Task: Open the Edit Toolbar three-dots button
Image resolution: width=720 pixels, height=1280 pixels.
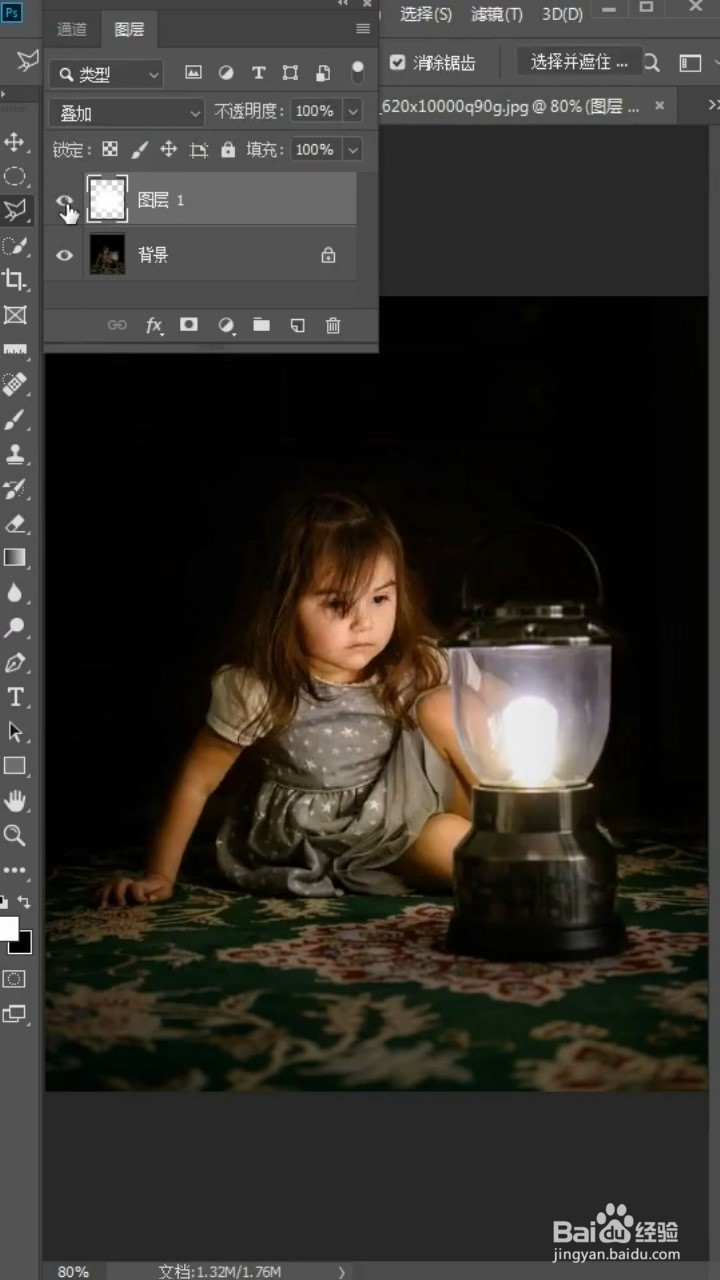Action: 14,870
